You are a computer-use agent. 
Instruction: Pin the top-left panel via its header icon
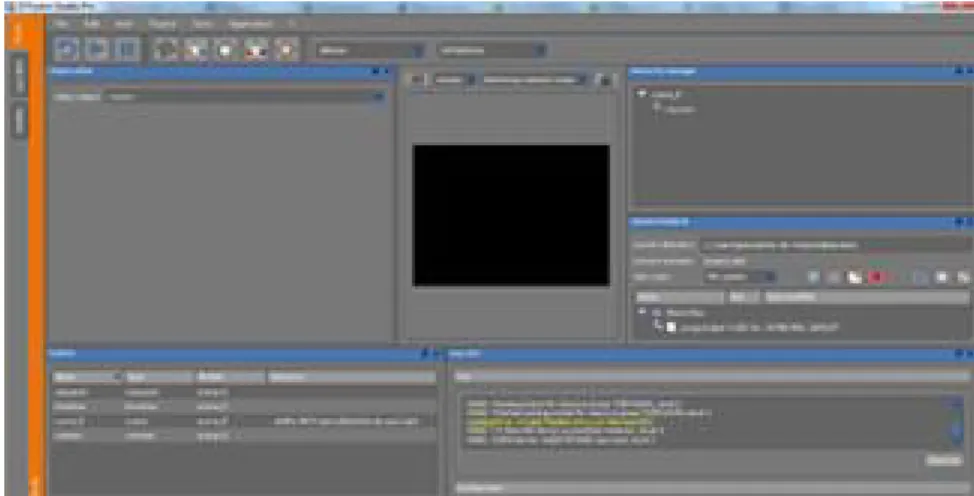375,71
